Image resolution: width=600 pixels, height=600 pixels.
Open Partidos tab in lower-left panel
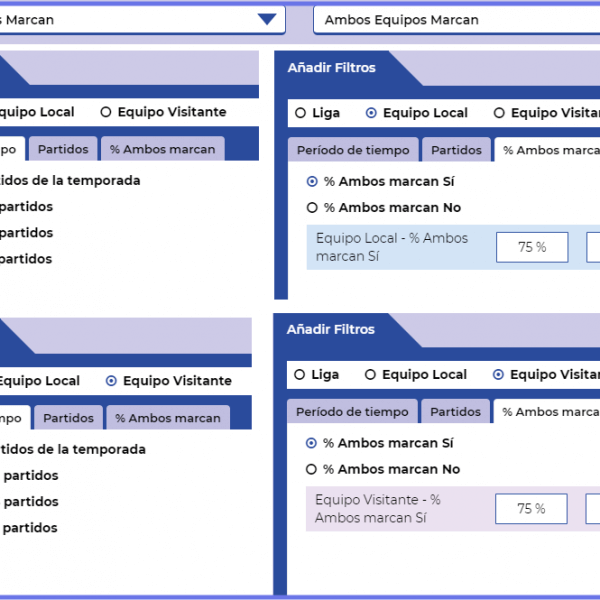[68, 418]
